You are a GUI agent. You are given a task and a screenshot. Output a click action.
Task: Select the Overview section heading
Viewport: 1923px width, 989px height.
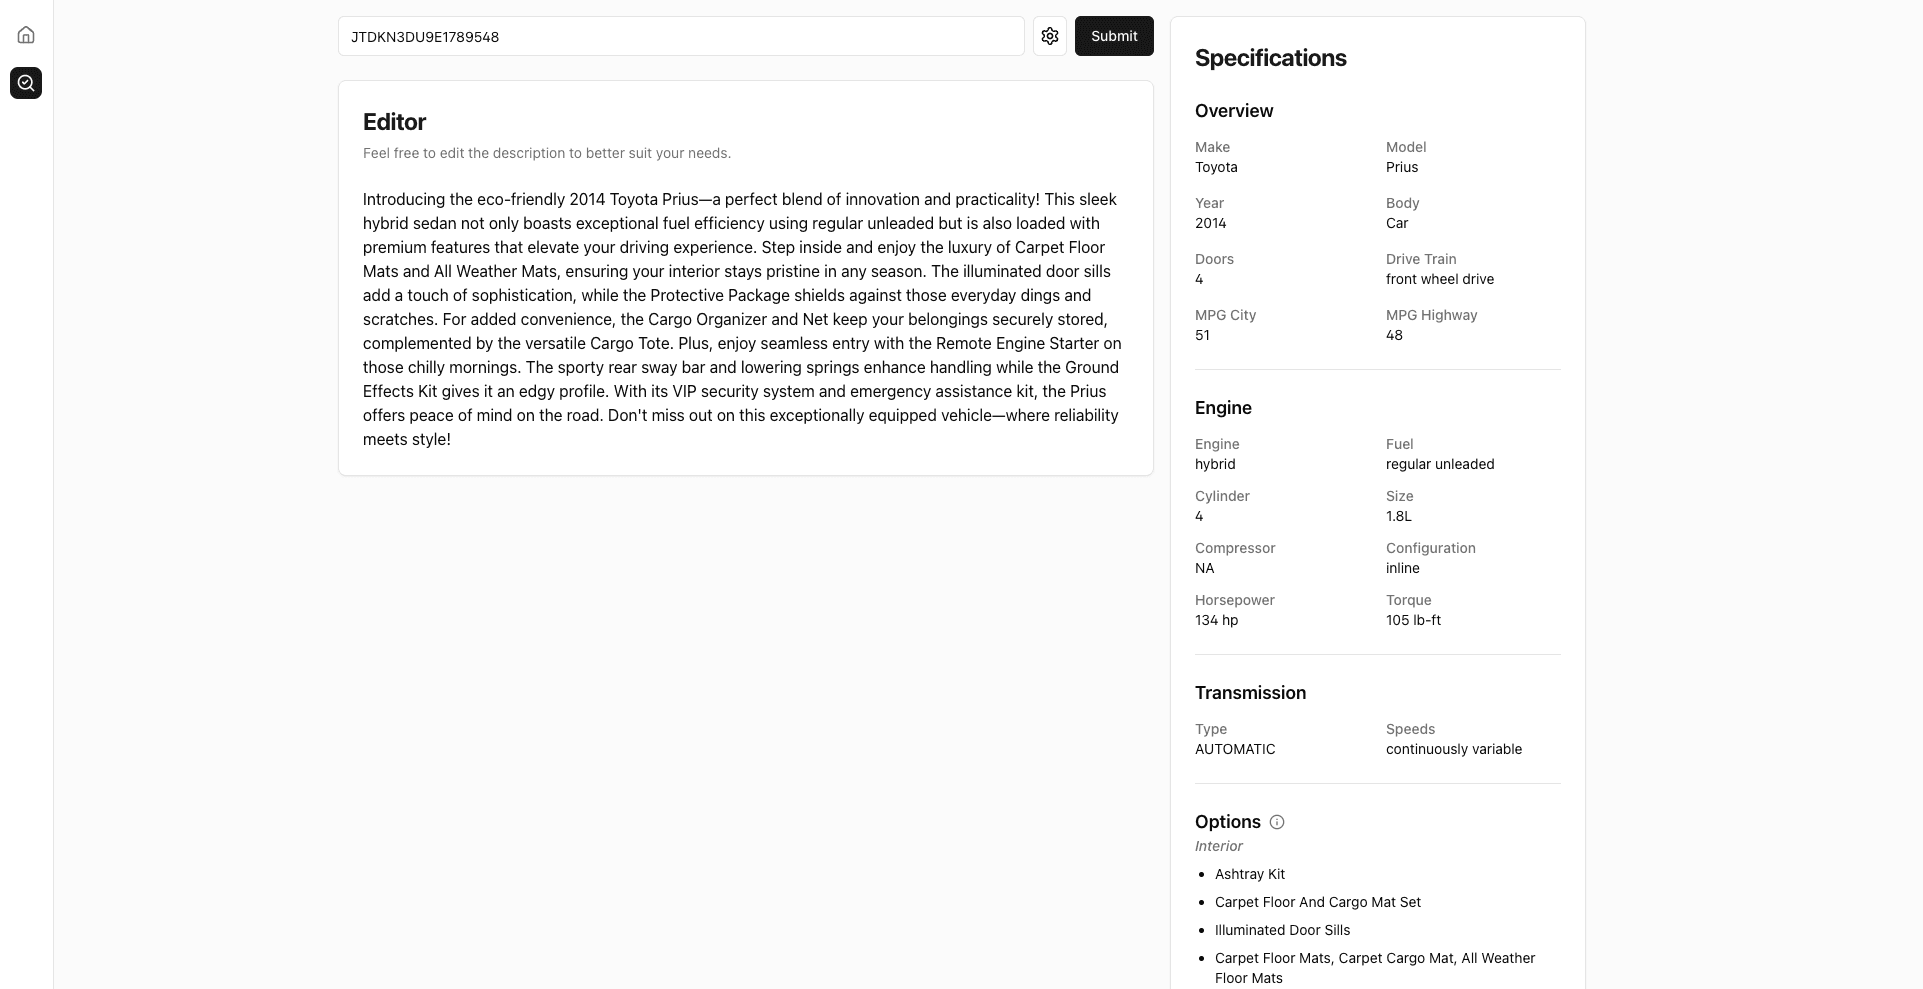click(x=1234, y=111)
